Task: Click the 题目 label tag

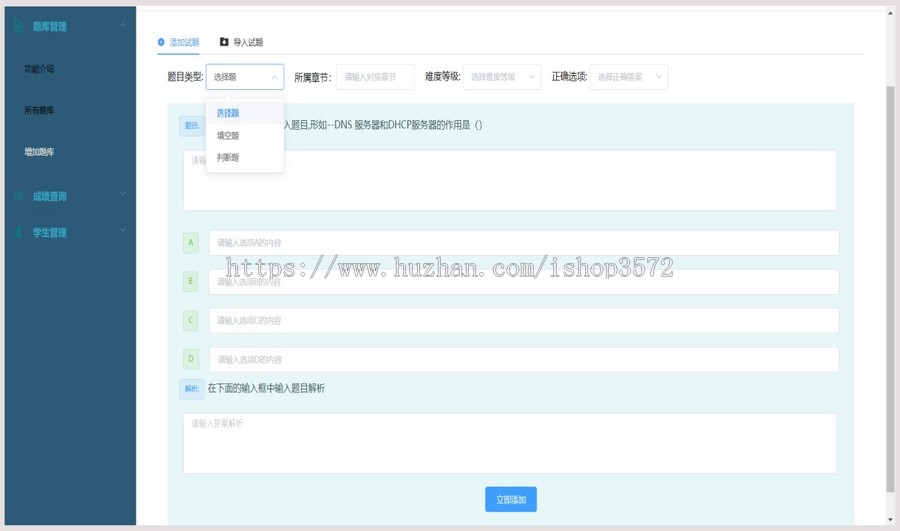Action: click(192, 126)
